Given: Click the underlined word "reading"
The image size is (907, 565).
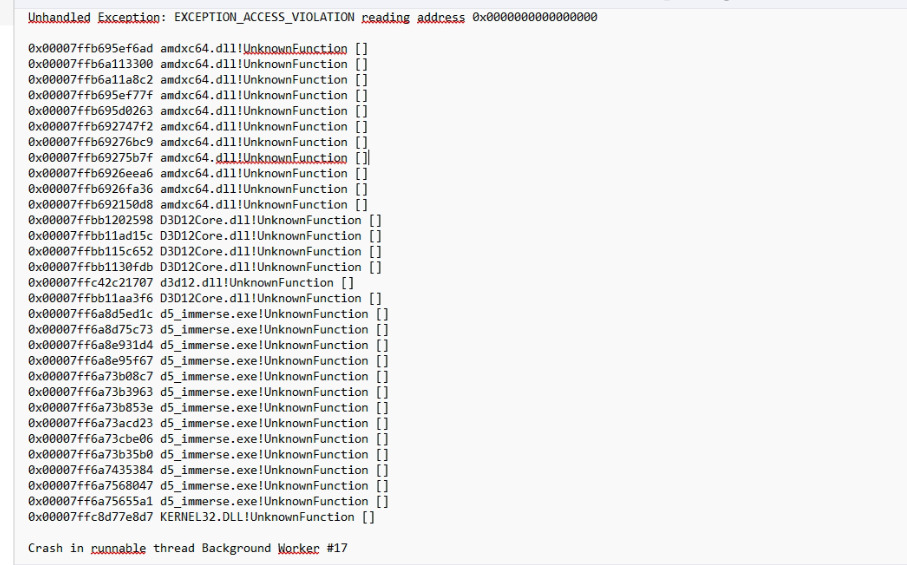Looking at the screenshot, I should tap(386, 17).
